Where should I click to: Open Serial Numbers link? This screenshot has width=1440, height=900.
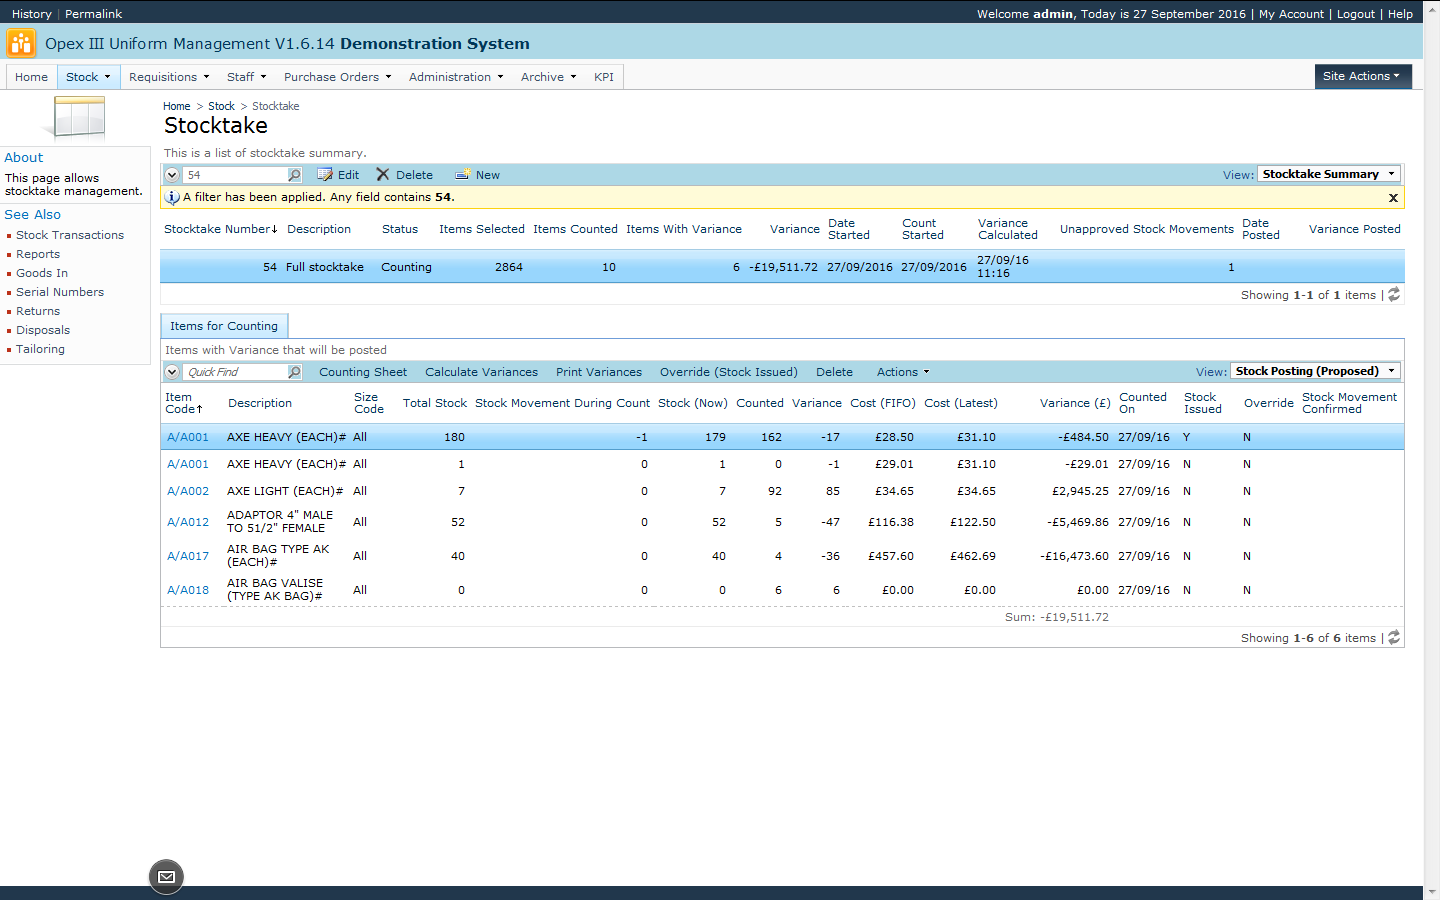click(x=60, y=292)
